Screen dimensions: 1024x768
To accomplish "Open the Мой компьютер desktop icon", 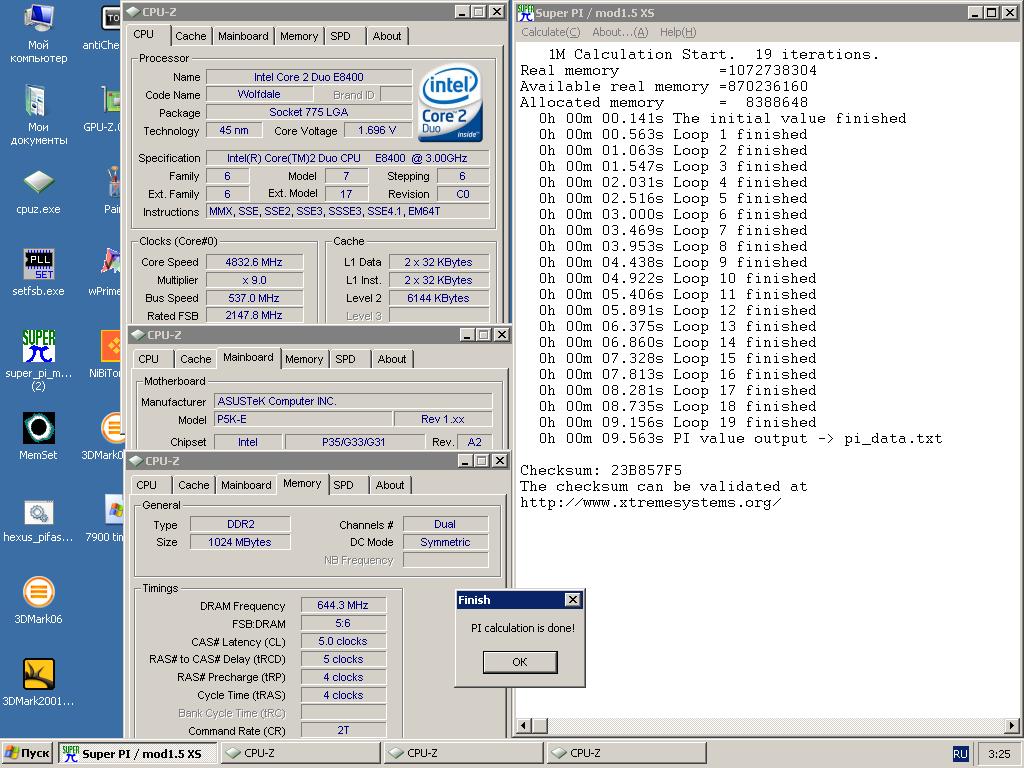I will click(x=39, y=33).
